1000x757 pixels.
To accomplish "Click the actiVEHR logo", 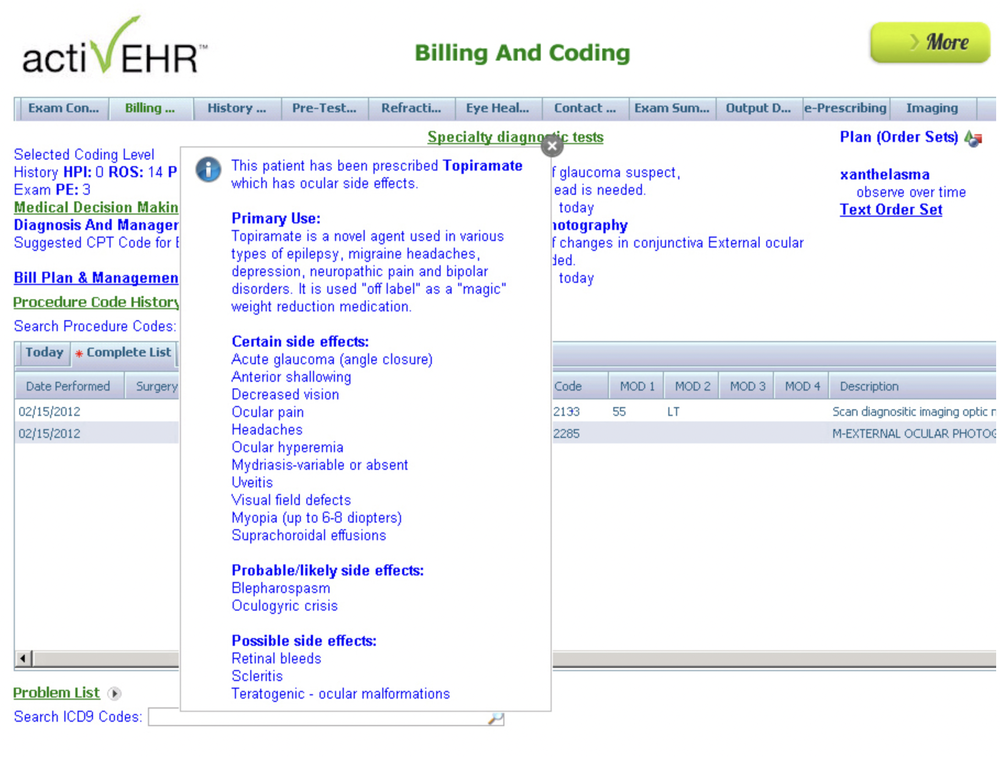I will click(x=115, y=46).
